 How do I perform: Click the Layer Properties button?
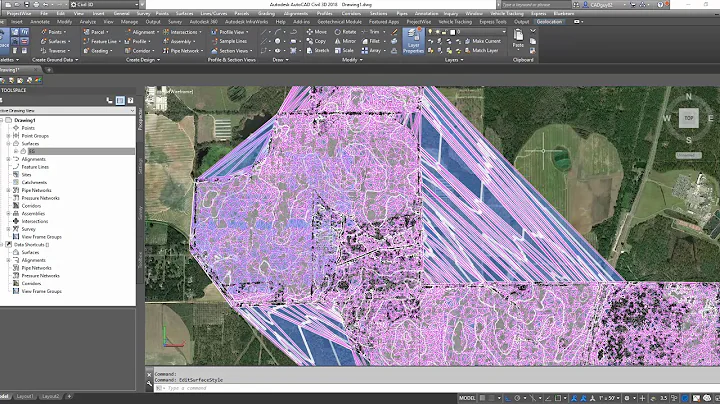413,41
